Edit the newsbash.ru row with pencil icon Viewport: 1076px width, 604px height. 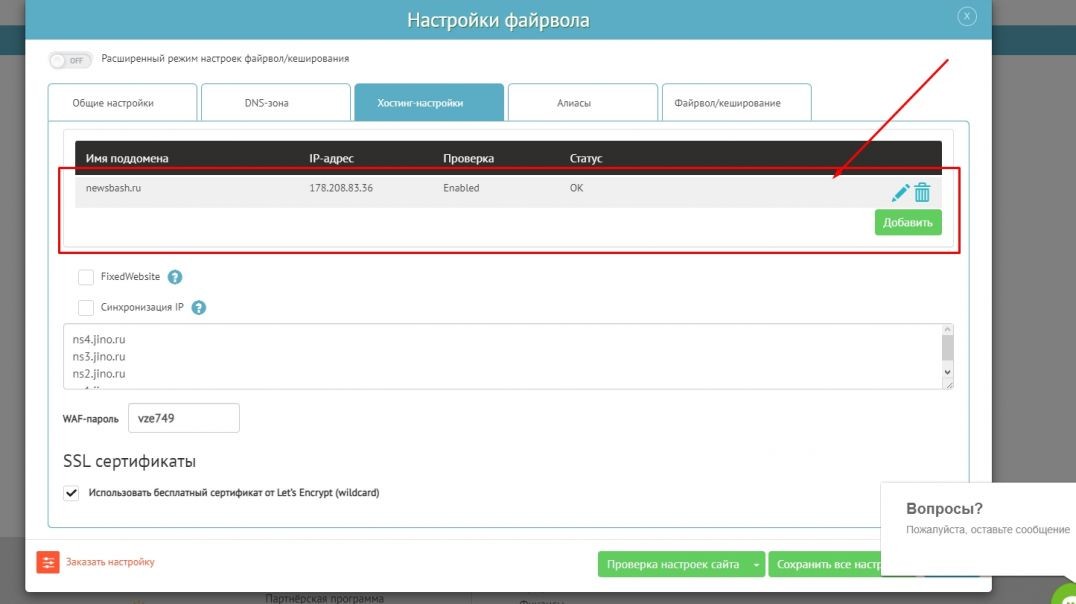coord(901,193)
